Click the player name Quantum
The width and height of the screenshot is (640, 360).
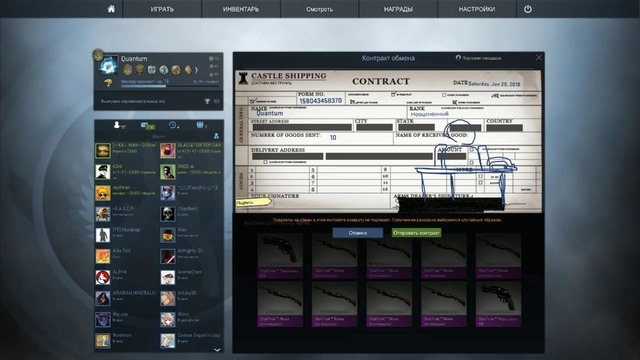click(x=134, y=59)
